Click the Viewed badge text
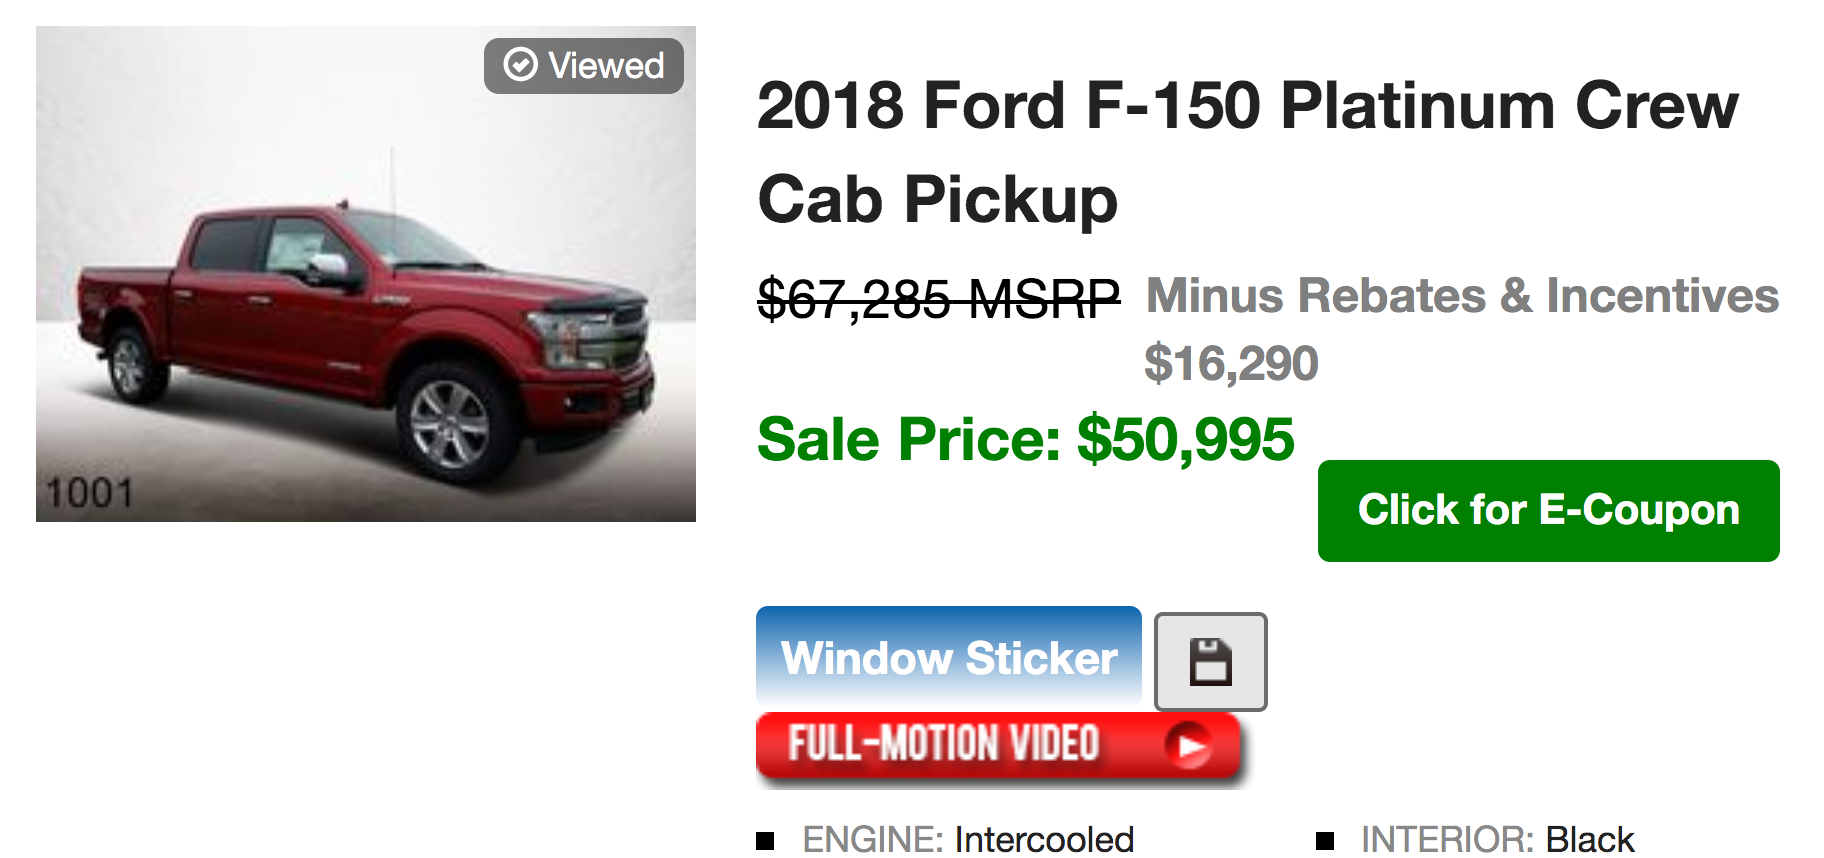Image resolution: width=1824 pixels, height=858 pixels. point(606,66)
